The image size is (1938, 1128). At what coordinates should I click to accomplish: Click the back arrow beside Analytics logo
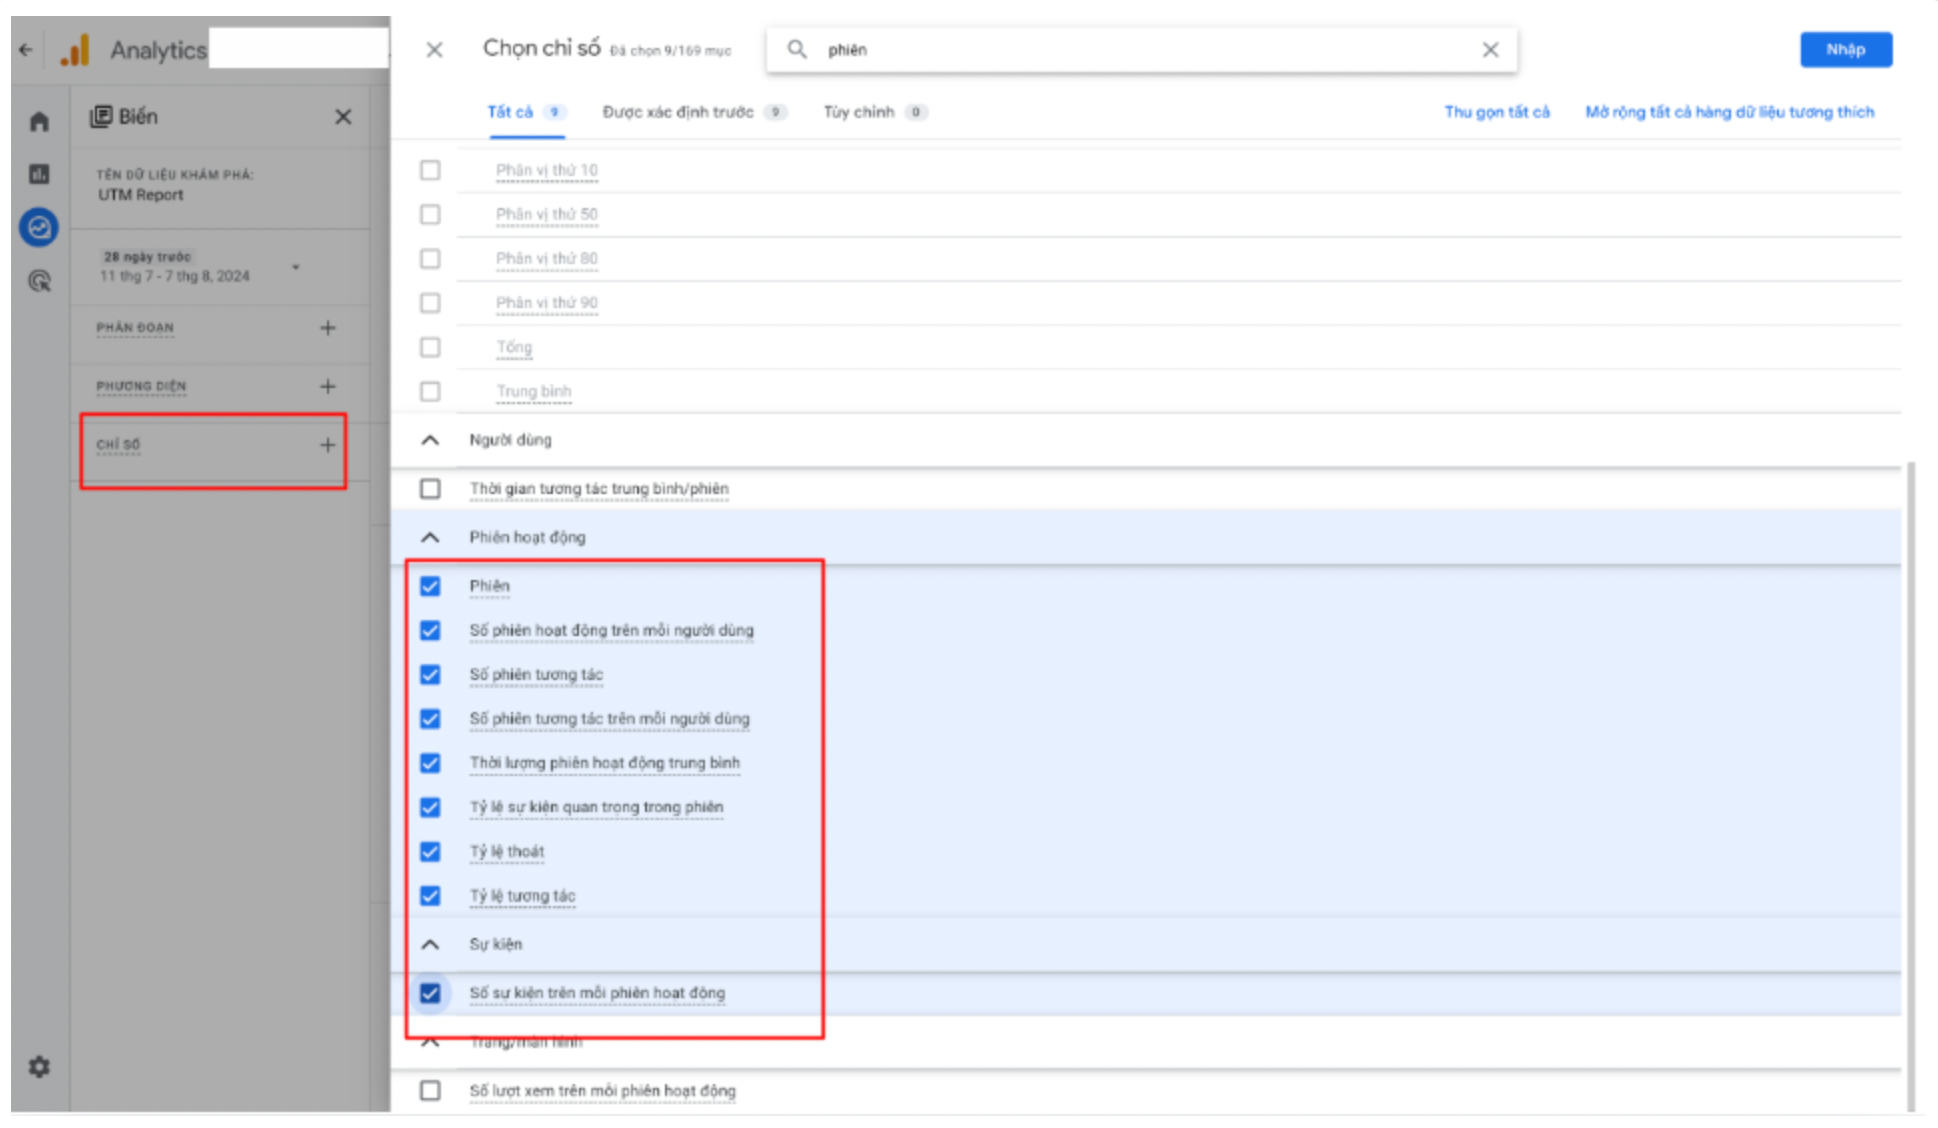[26, 50]
